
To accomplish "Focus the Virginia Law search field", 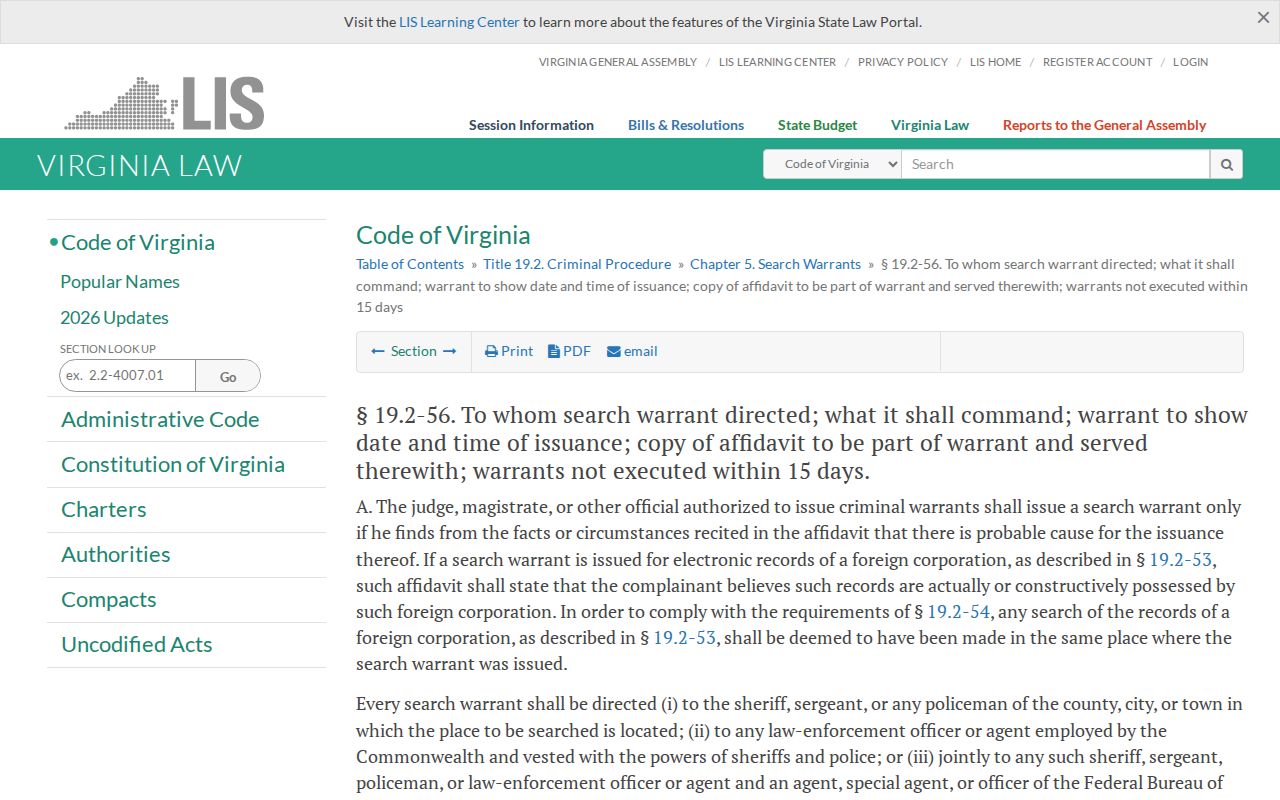I will (x=1056, y=164).
